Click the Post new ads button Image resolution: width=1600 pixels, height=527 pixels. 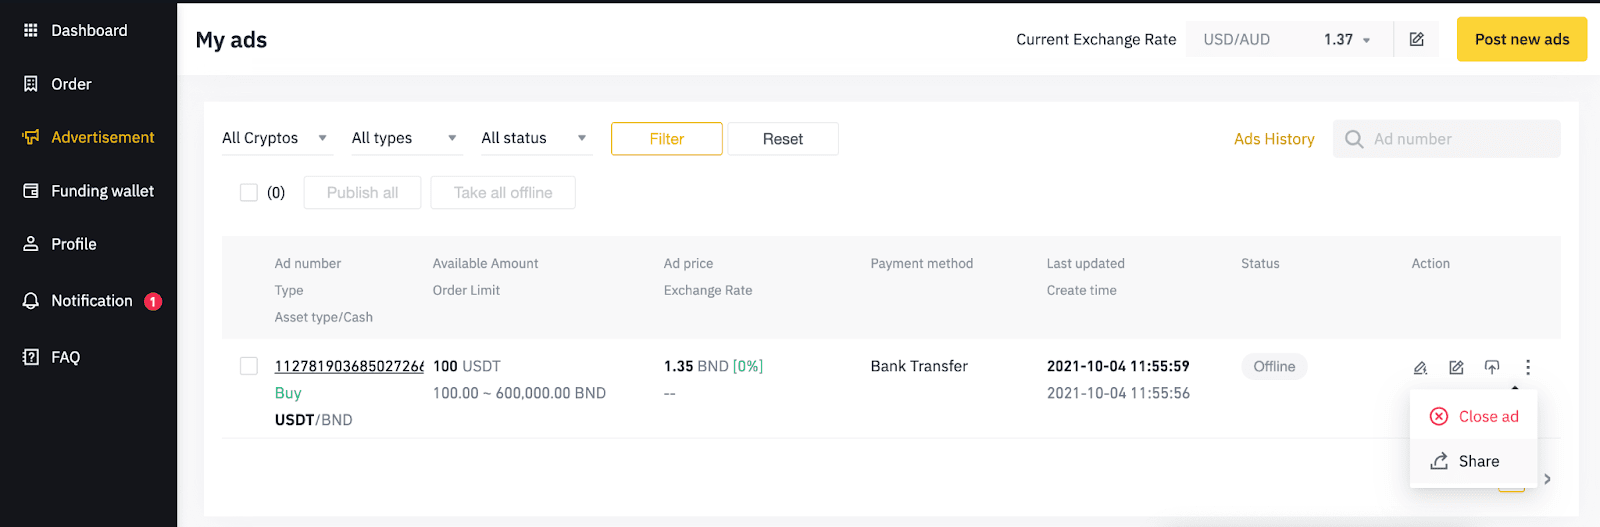click(1522, 39)
